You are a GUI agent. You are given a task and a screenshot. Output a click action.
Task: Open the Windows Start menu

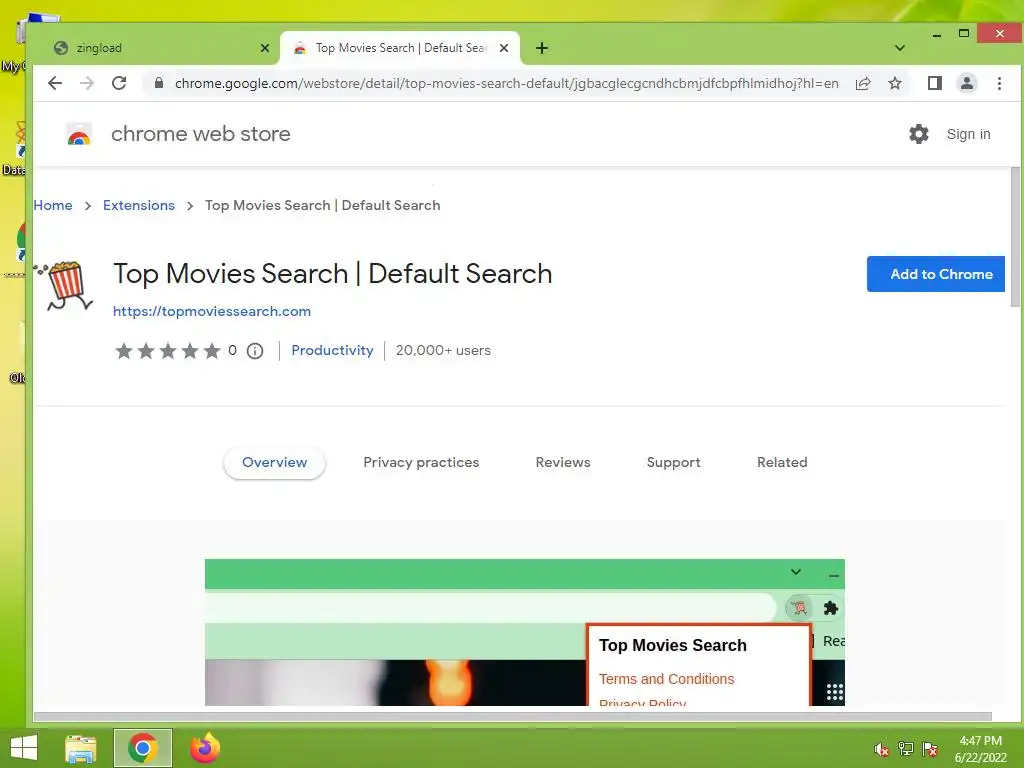click(x=24, y=748)
